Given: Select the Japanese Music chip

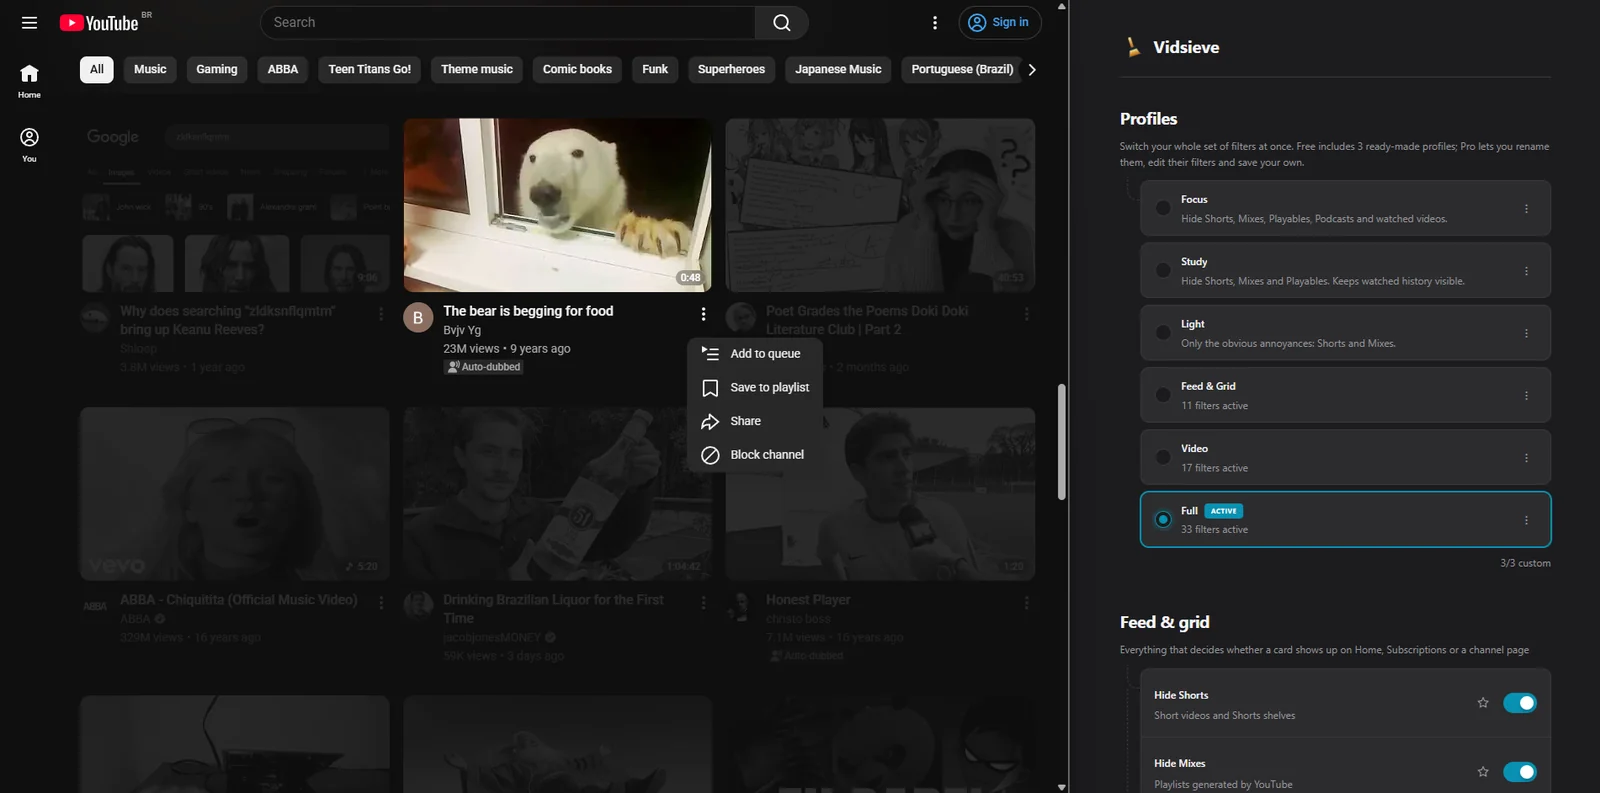Looking at the screenshot, I should pos(838,69).
